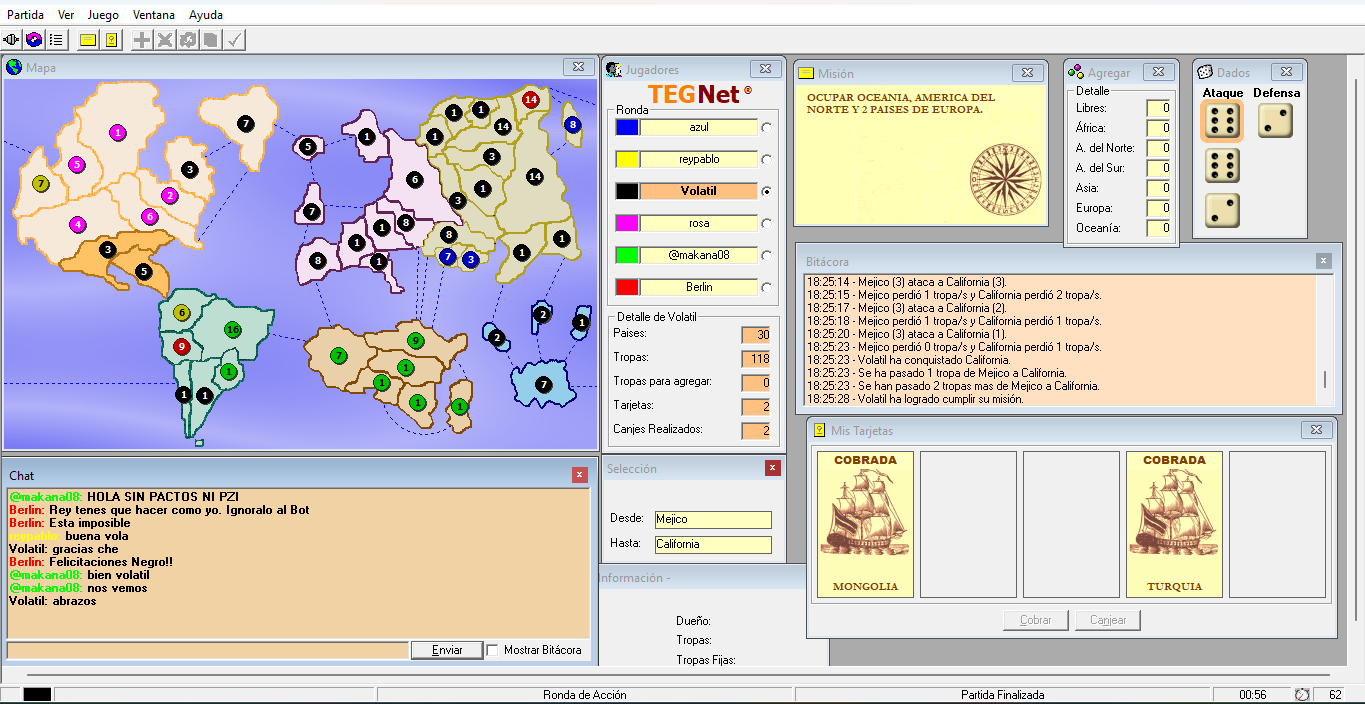1365x704 pixels.
Task: Click the checkmark toolbar icon
Action: pyautogui.click(x=234, y=40)
